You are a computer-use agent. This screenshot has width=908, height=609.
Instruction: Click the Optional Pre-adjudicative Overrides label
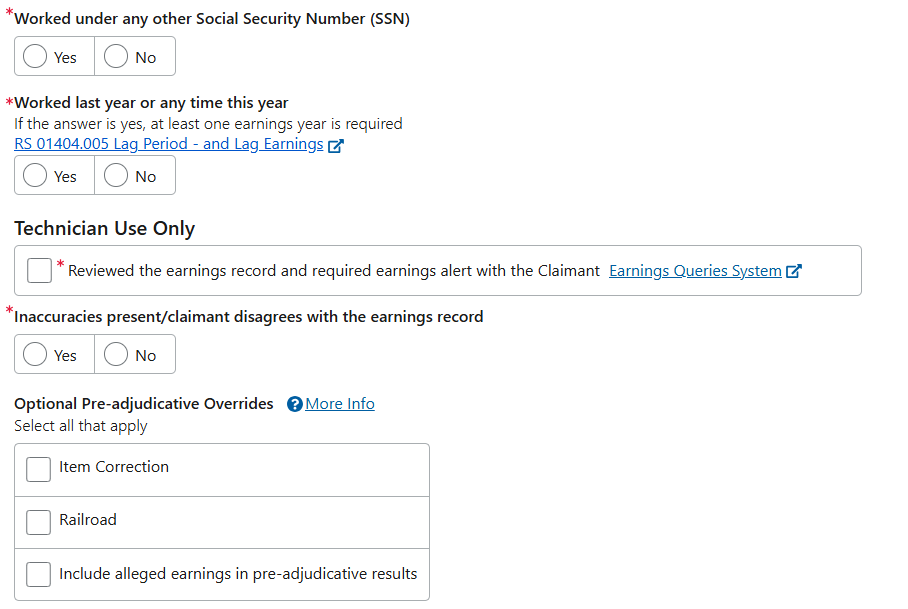(x=144, y=404)
